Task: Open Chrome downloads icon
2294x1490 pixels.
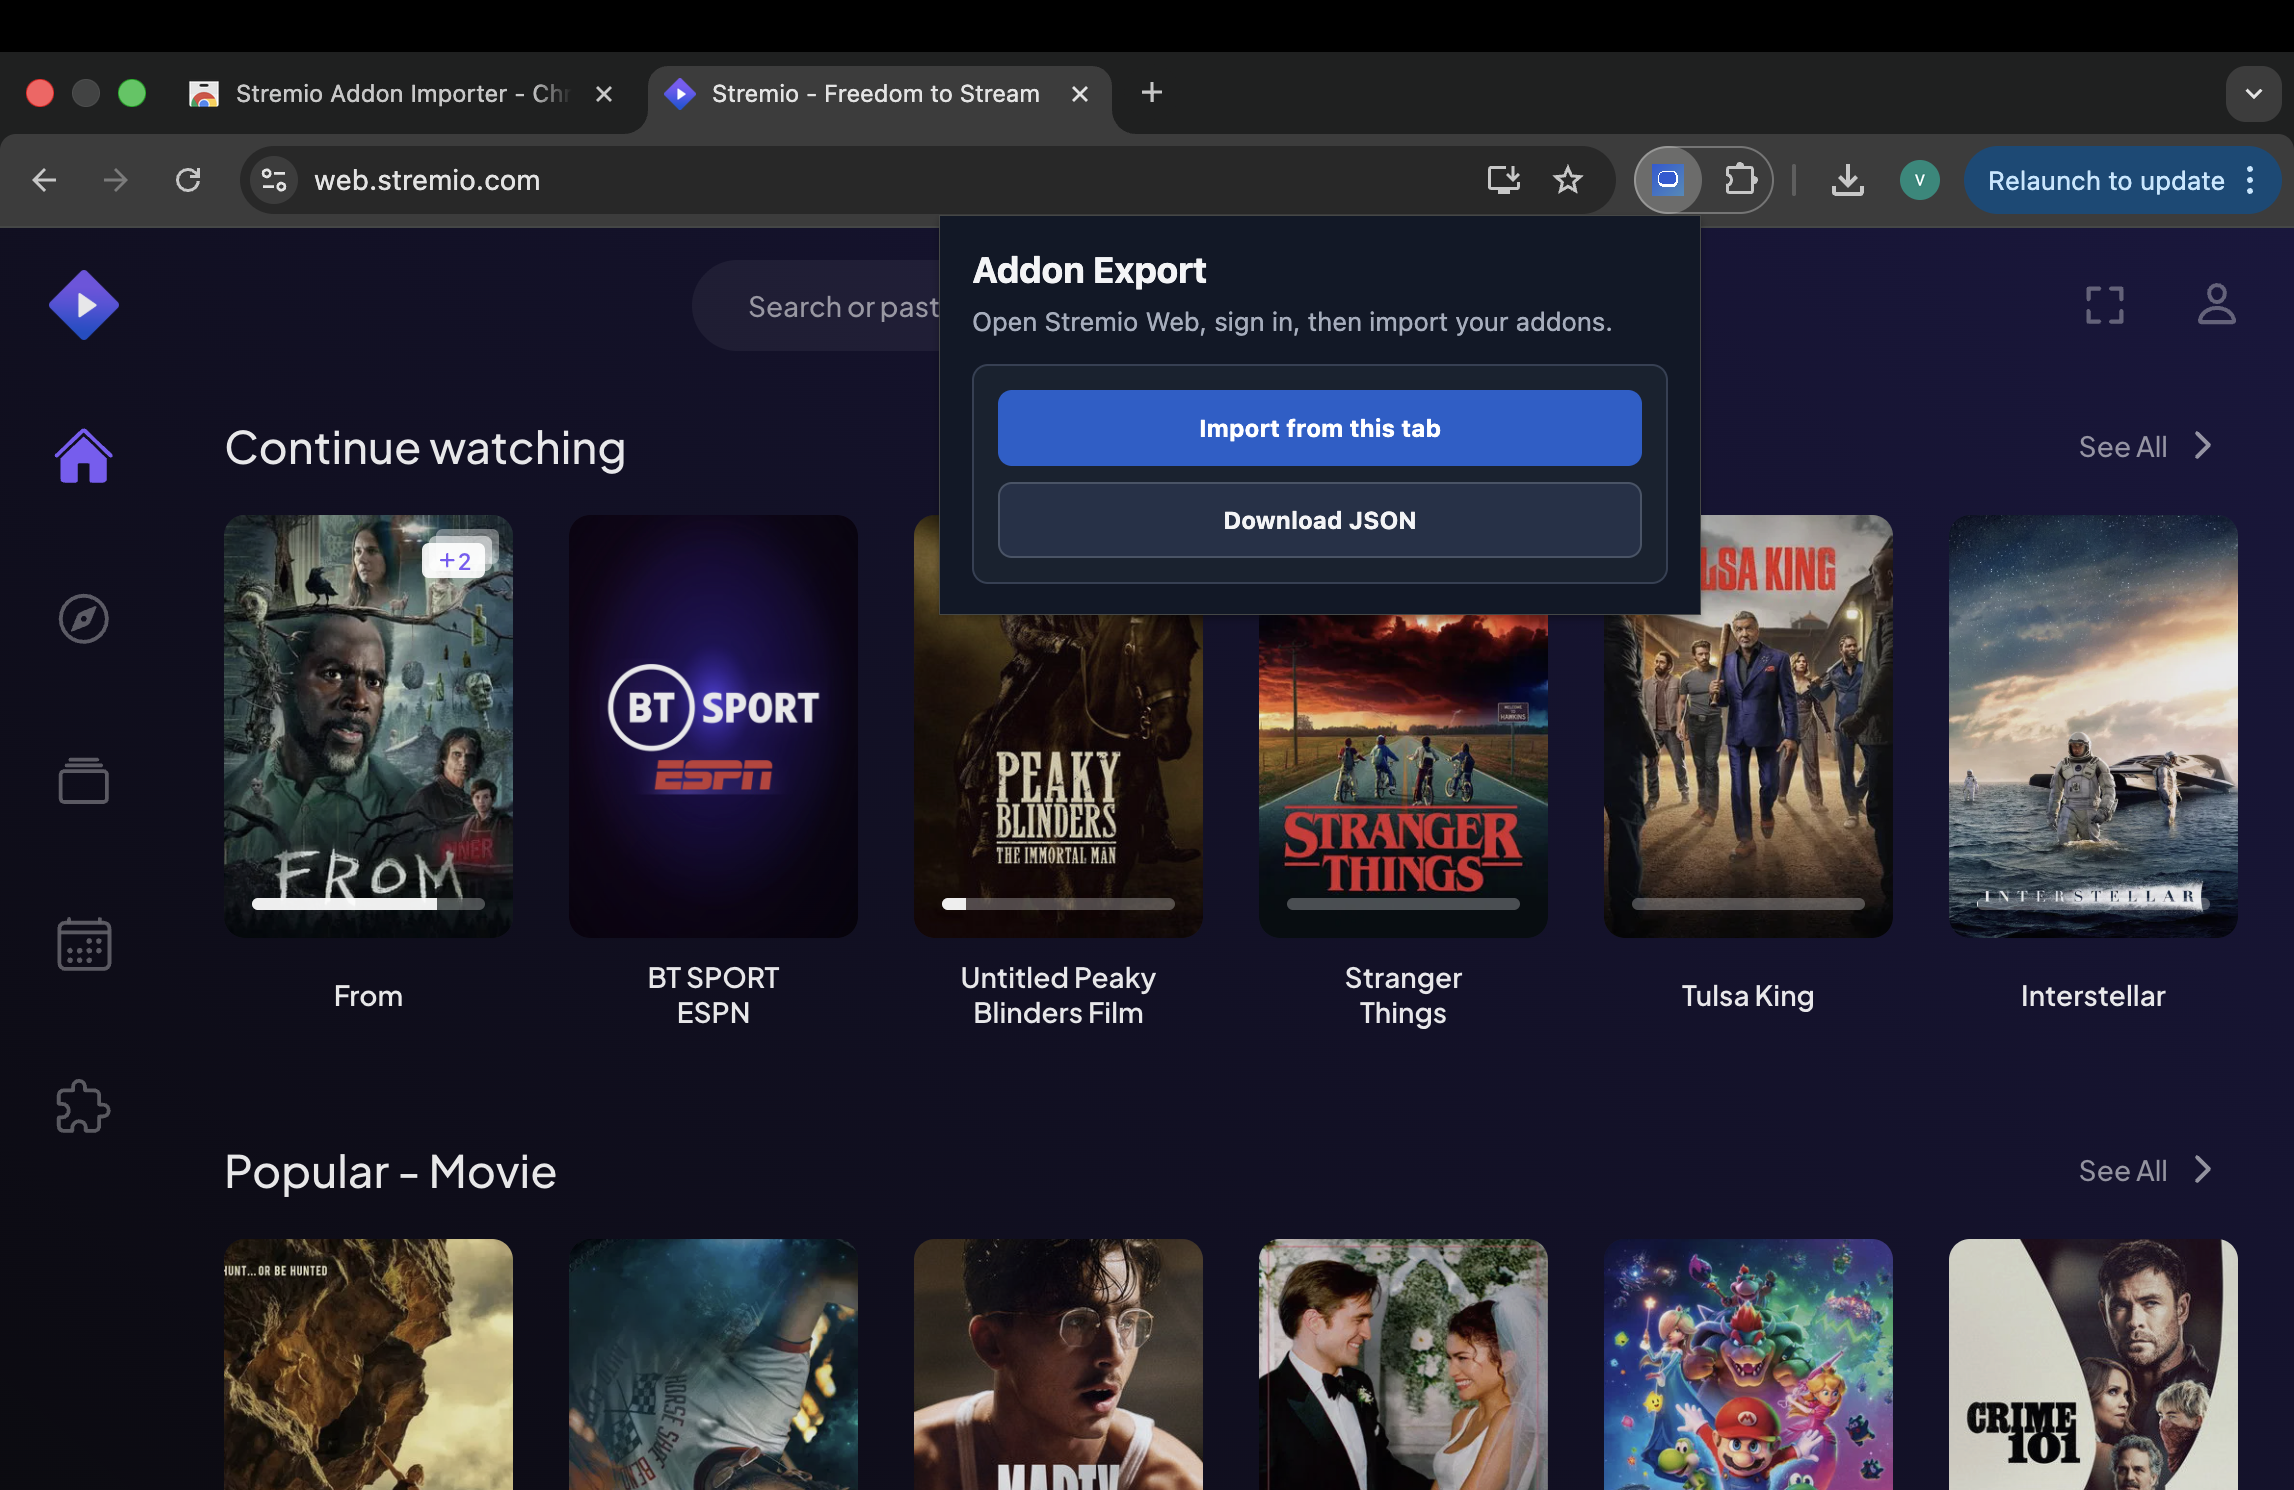Action: pyautogui.click(x=1847, y=180)
